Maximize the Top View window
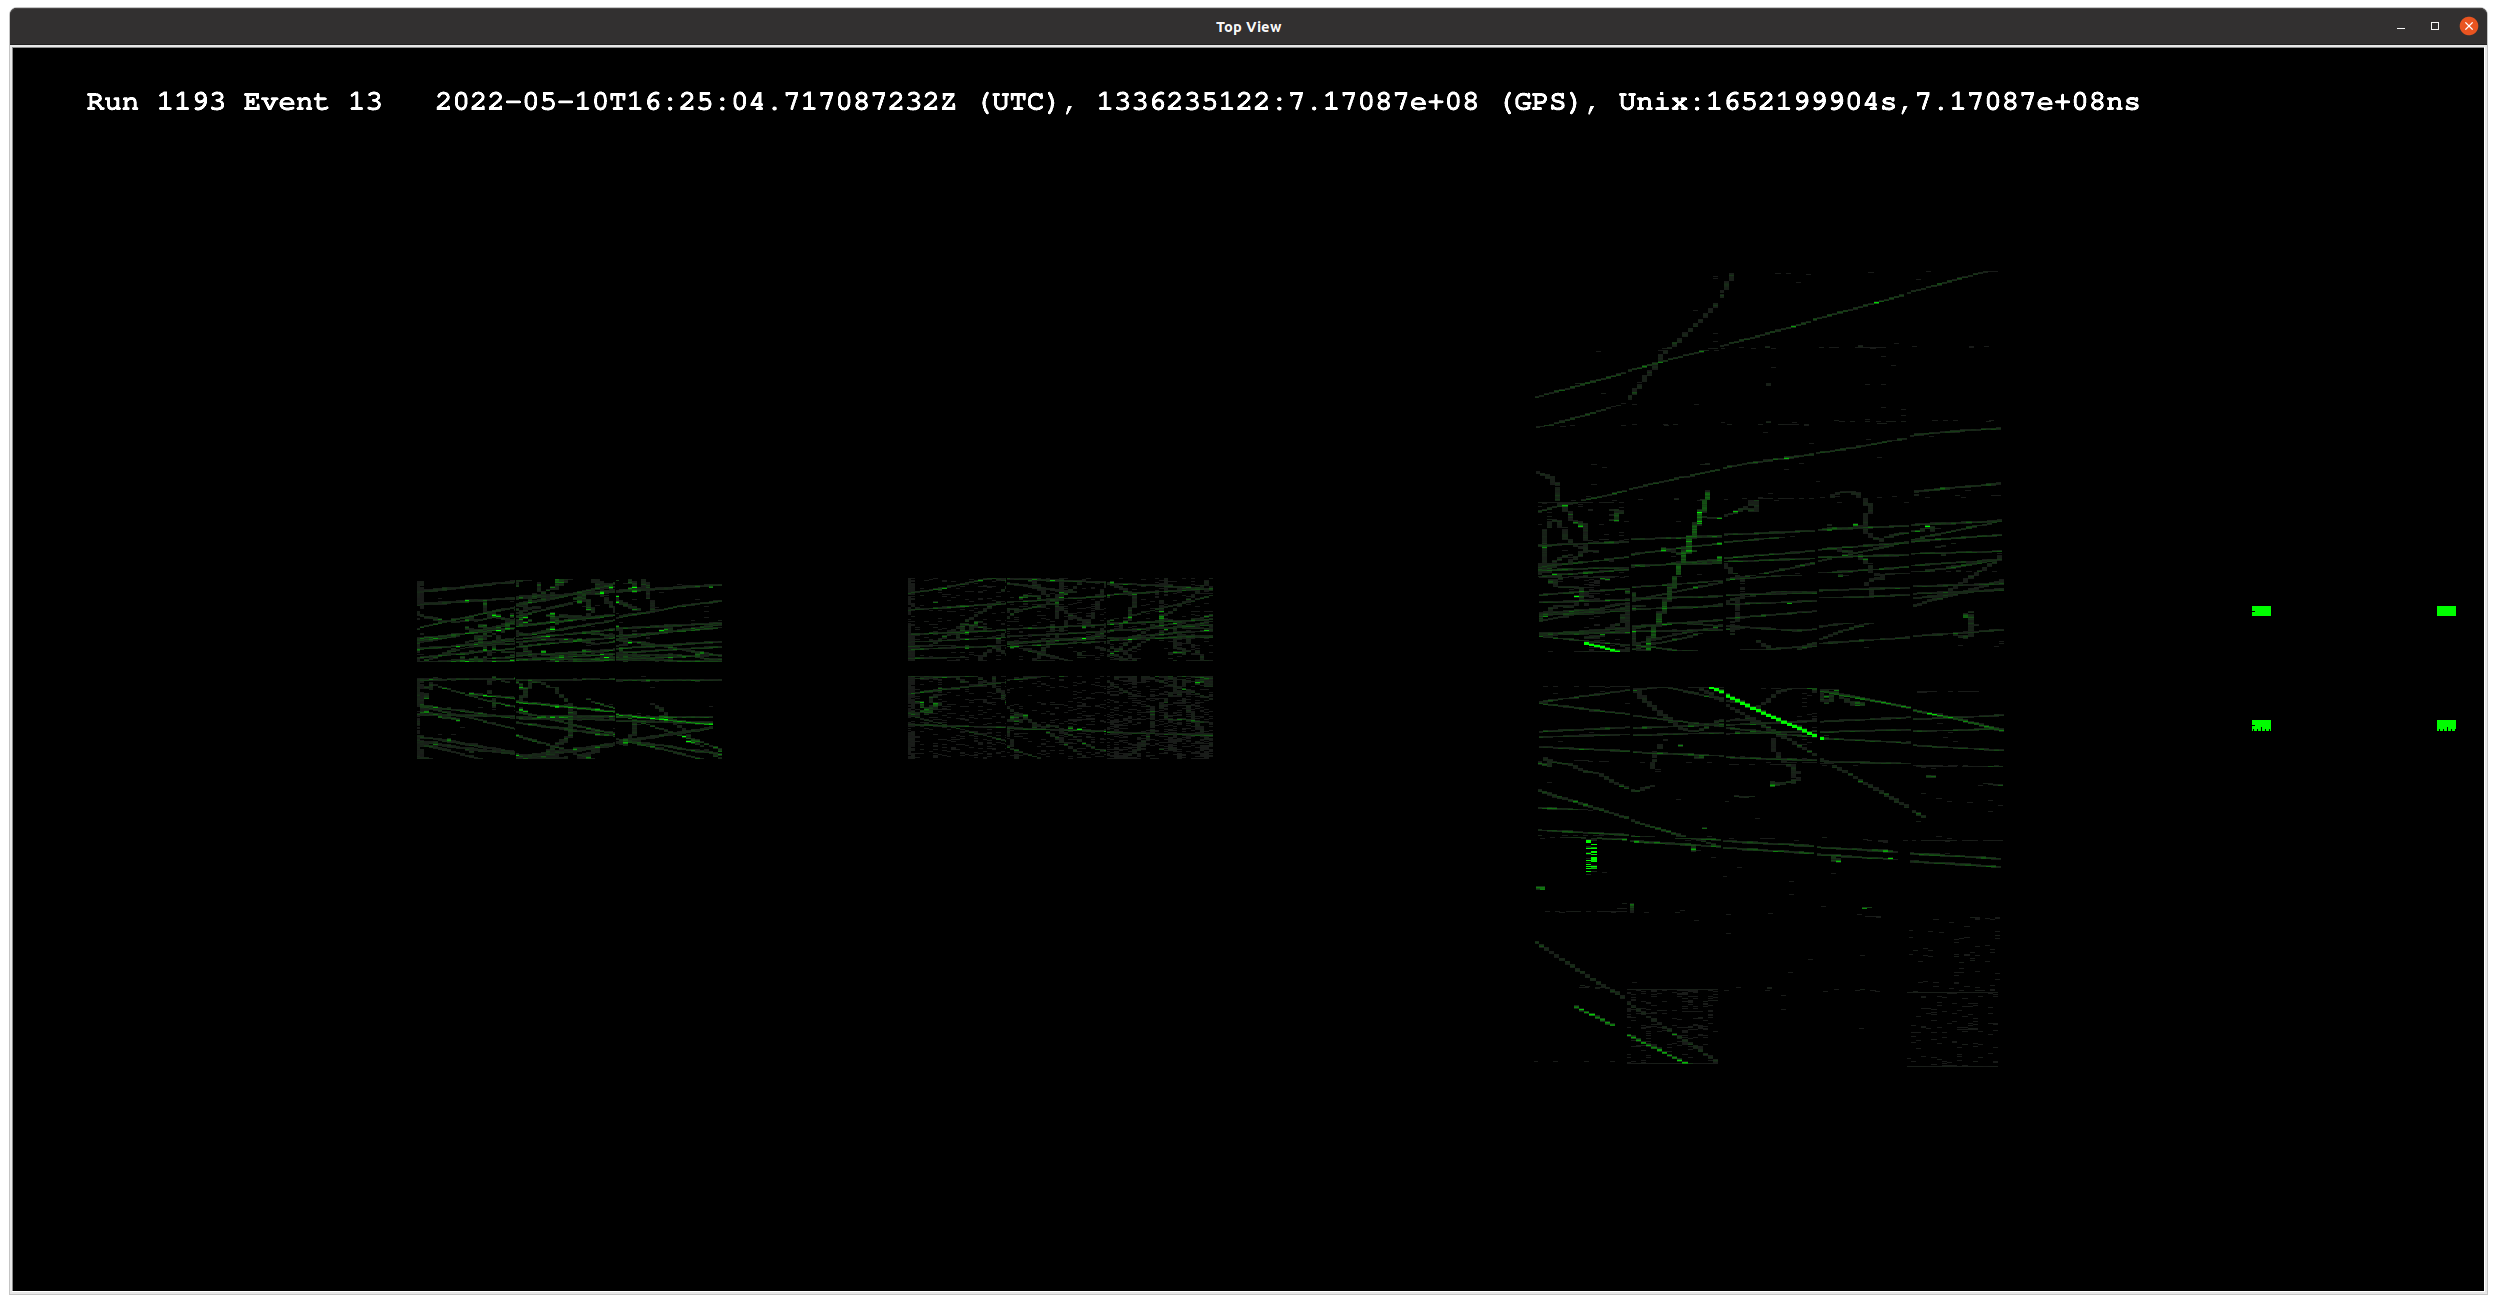The width and height of the screenshot is (2497, 1304). click(2435, 27)
